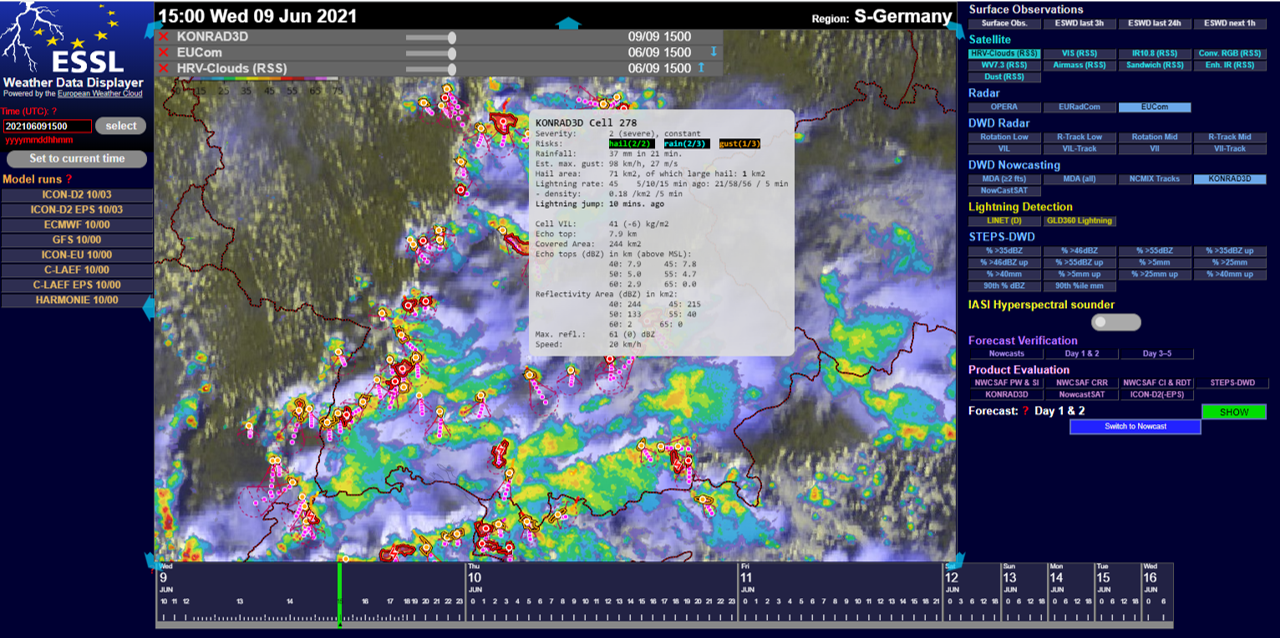Enable the Sandwich (RSS) satellite product
1280x638 pixels.
point(1154,65)
